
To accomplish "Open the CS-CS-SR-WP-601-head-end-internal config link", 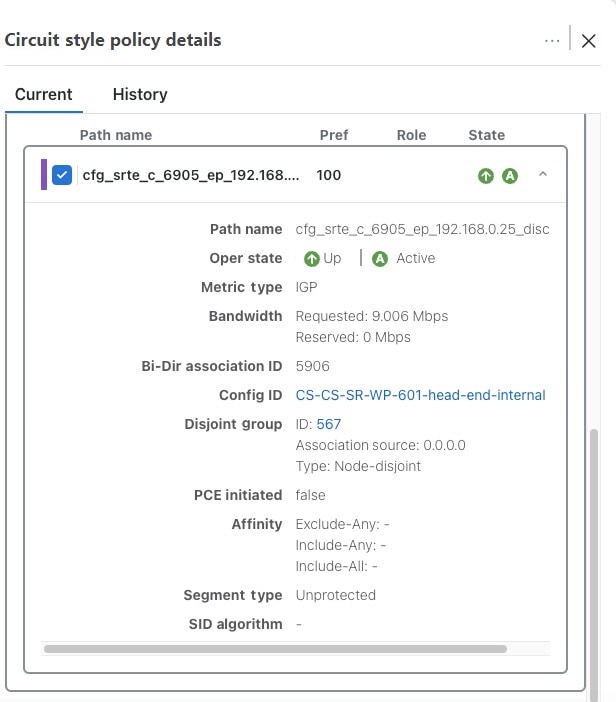I will point(420,395).
